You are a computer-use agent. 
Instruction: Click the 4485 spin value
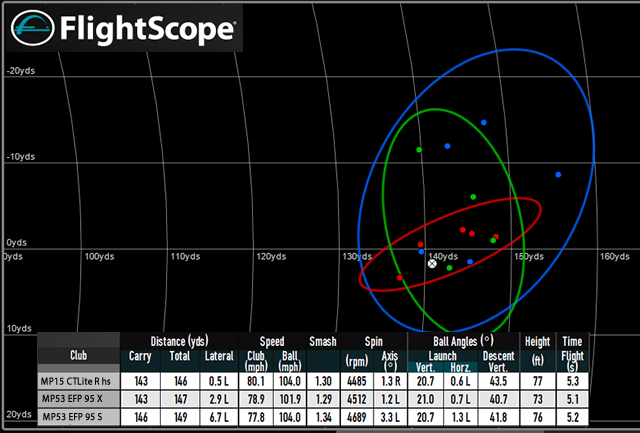(x=357, y=381)
